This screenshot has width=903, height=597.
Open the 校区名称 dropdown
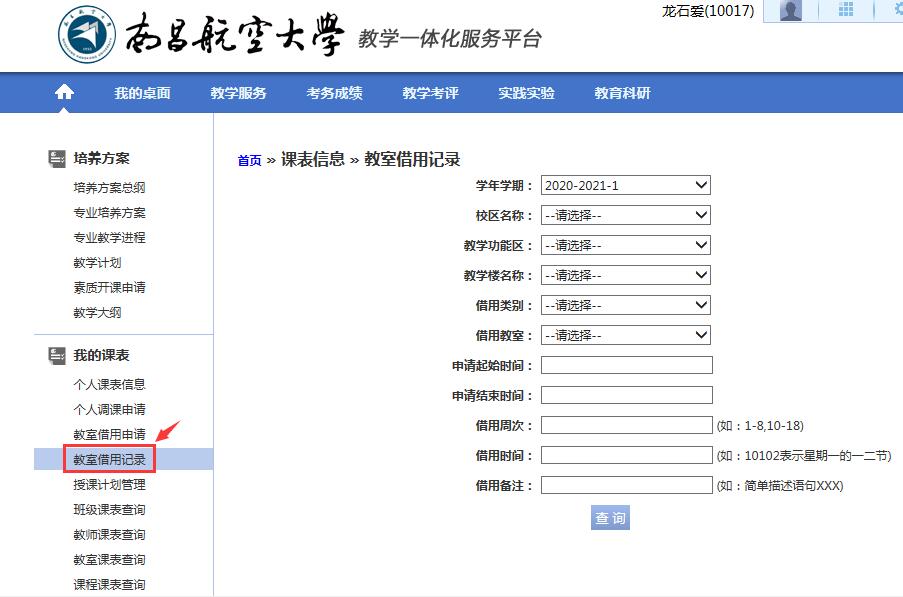coord(626,215)
